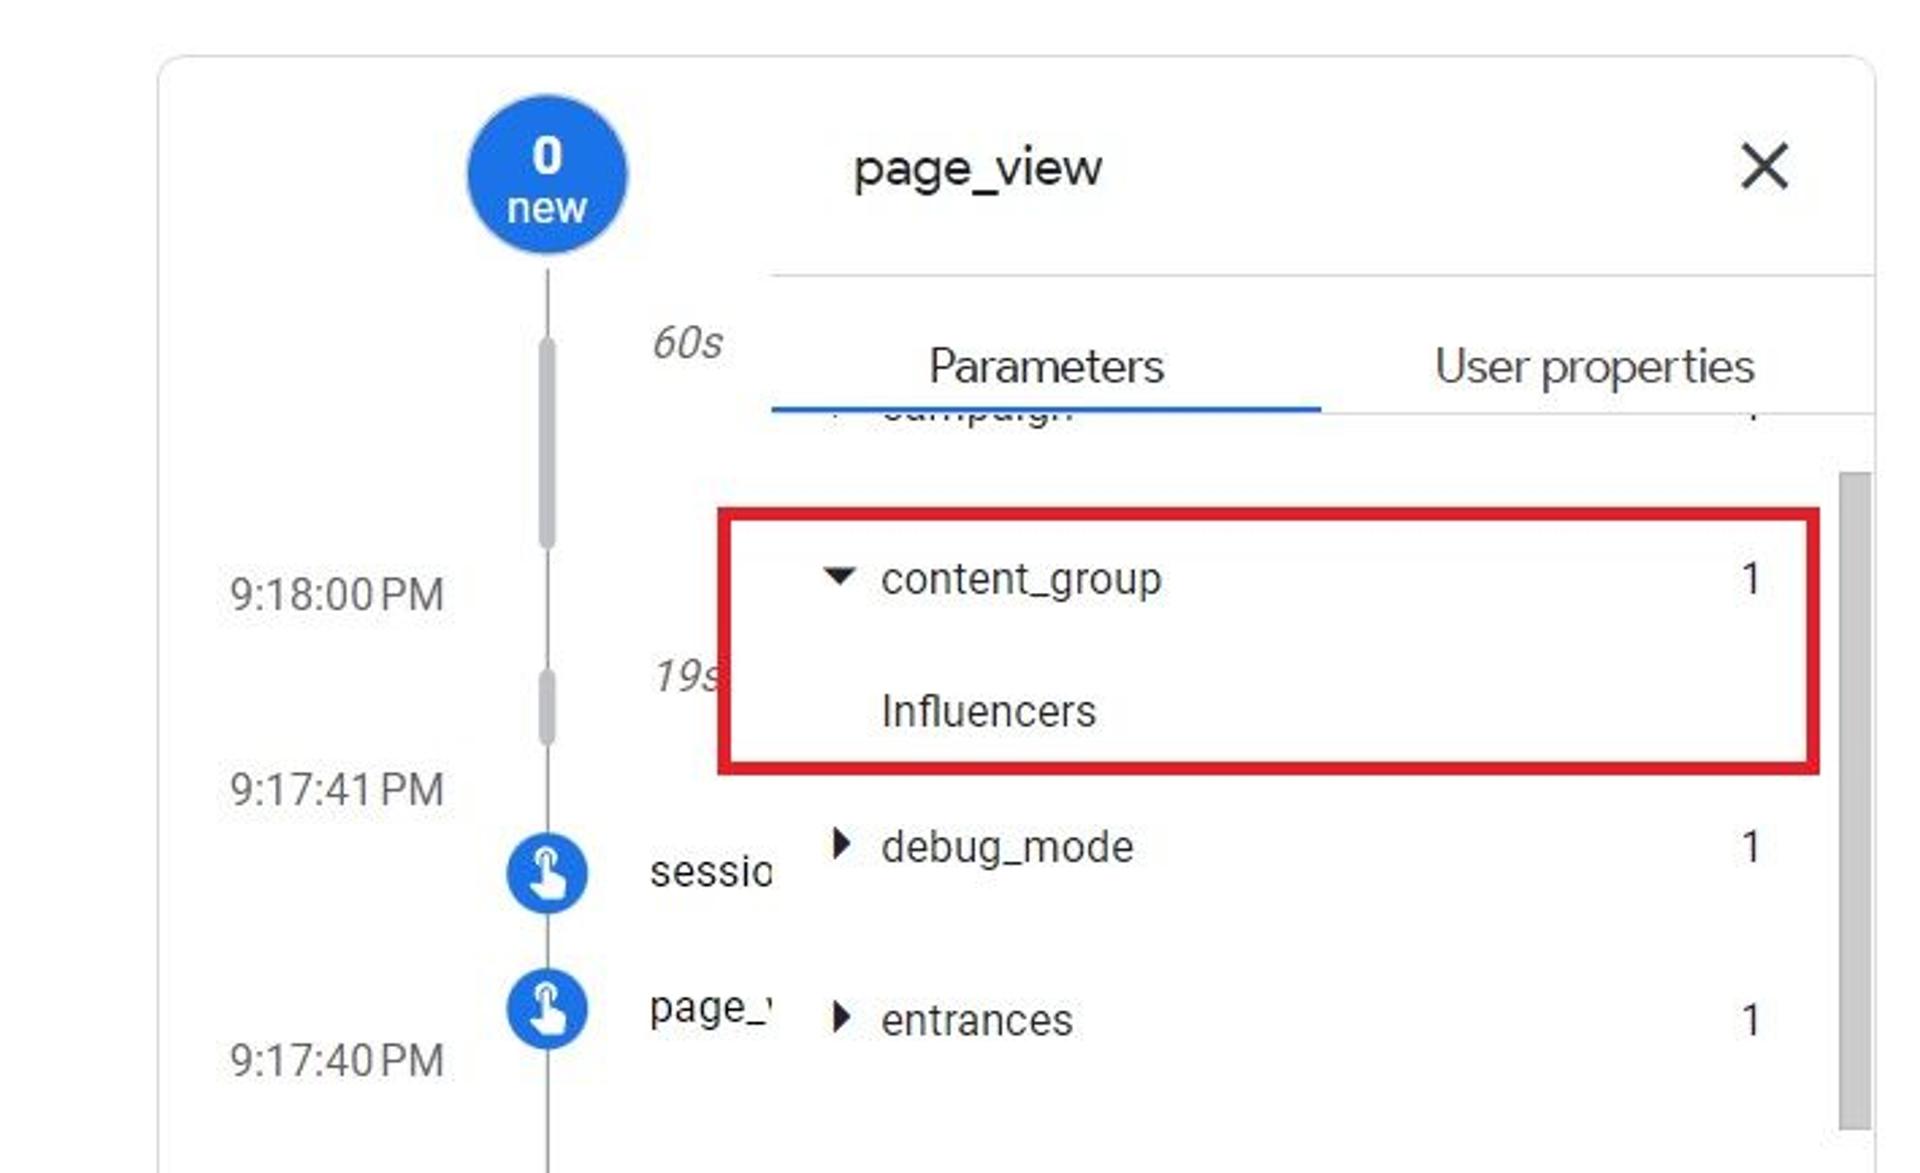Switch to the User properties tab

(1594, 366)
